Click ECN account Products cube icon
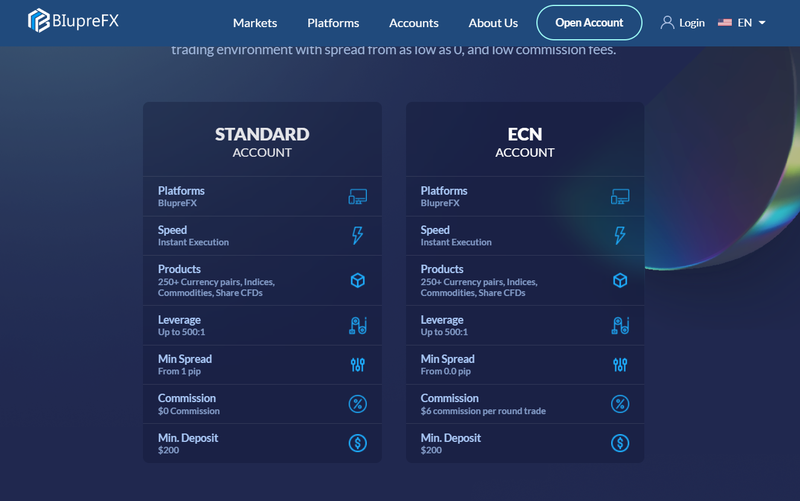This screenshot has width=800, height=501. pyautogui.click(x=620, y=280)
